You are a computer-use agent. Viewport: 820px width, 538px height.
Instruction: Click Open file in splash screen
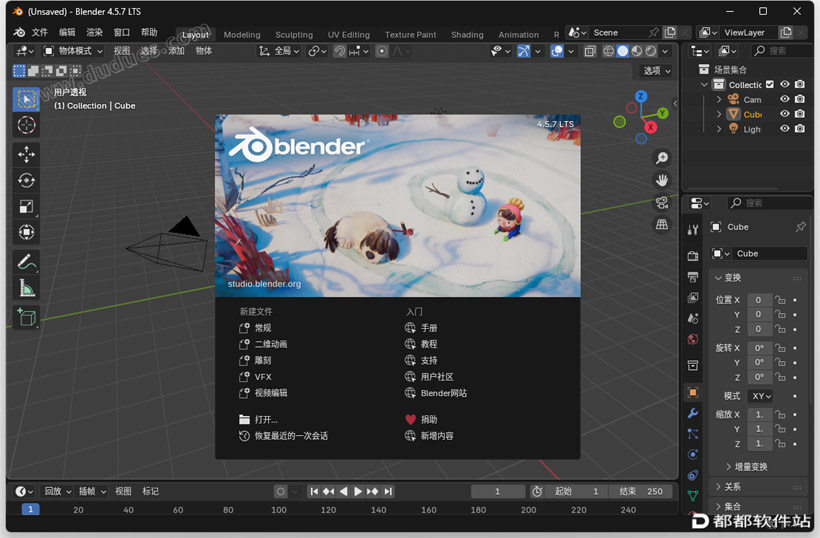click(x=258, y=419)
